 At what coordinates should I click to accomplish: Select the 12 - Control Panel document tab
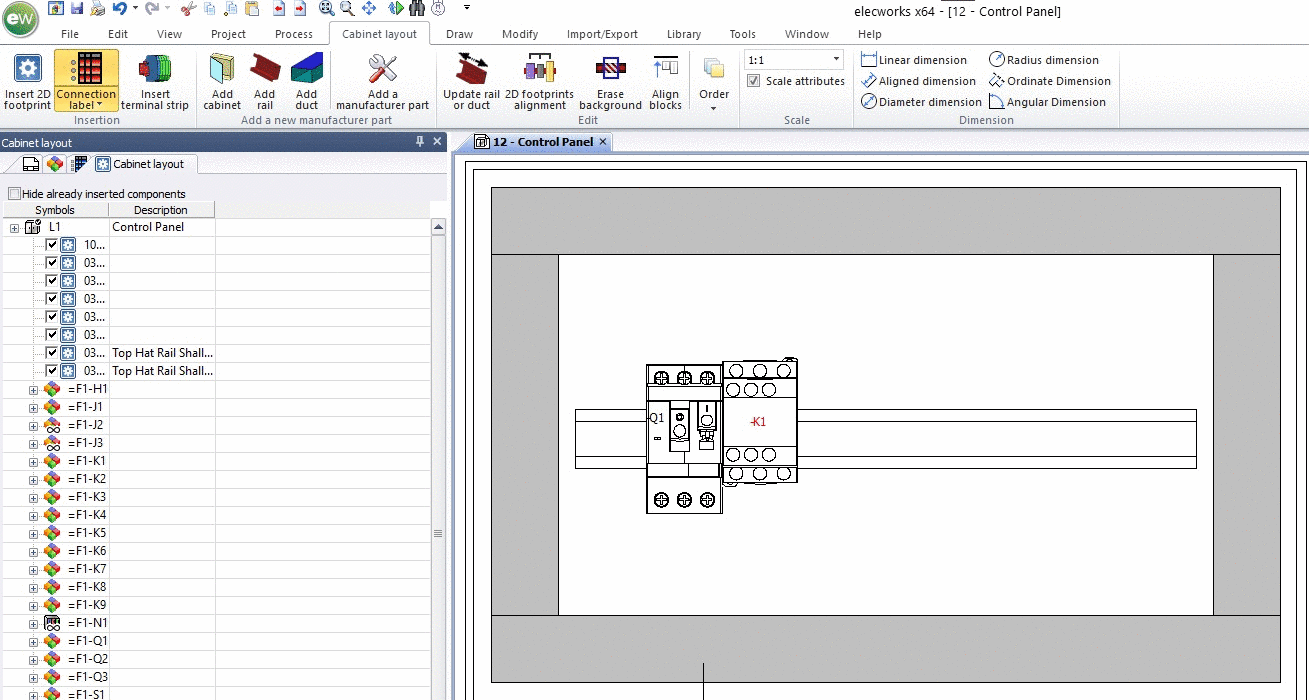544,142
